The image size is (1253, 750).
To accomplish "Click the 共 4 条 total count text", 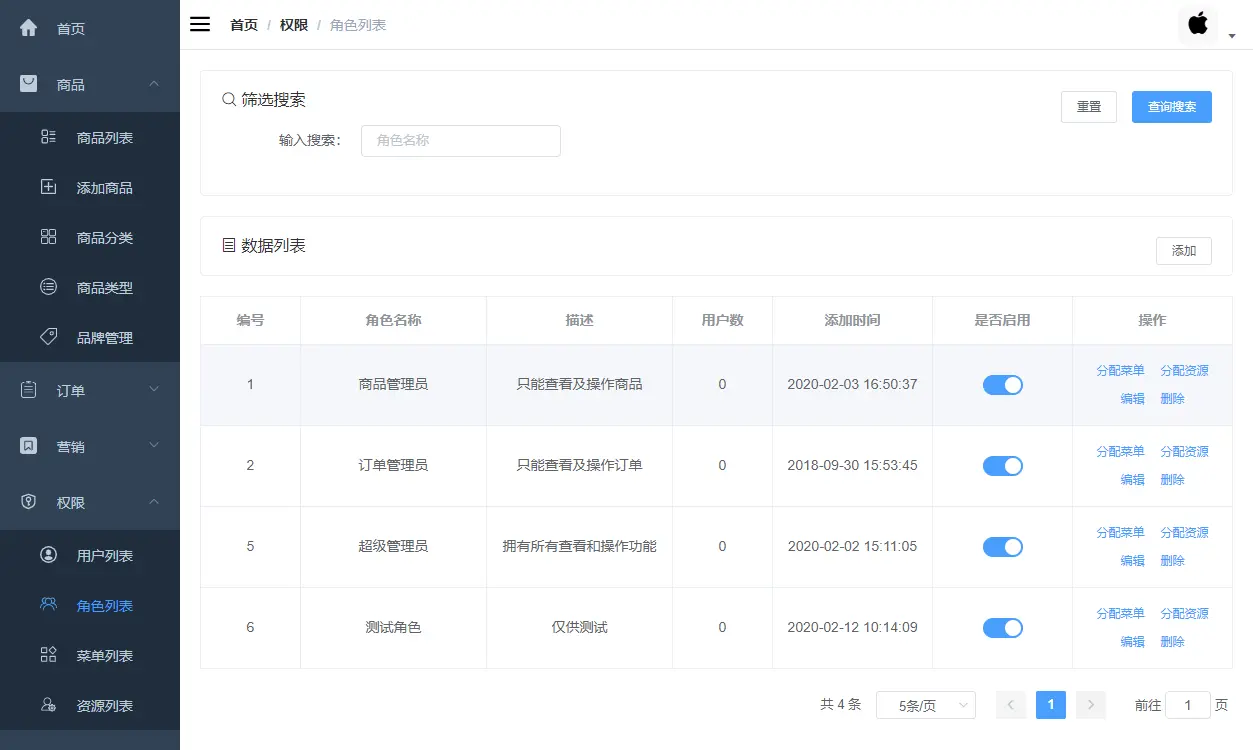I will [x=840, y=704].
